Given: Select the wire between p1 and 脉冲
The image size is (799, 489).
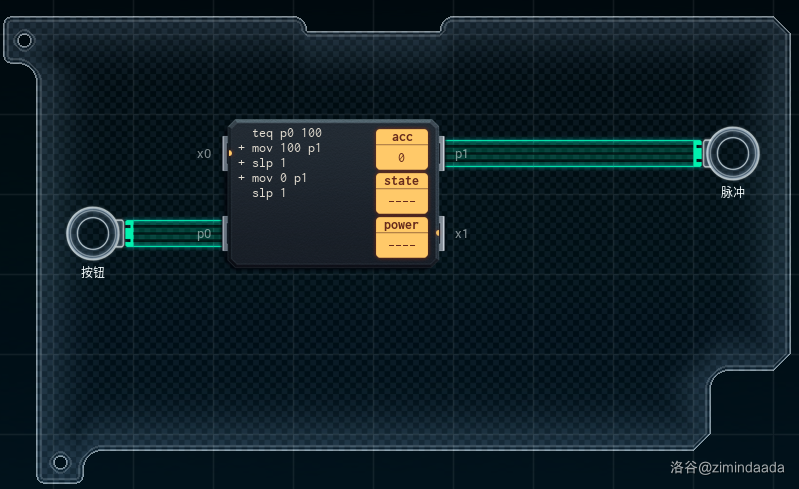Looking at the screenshot, I should (568, 154).
